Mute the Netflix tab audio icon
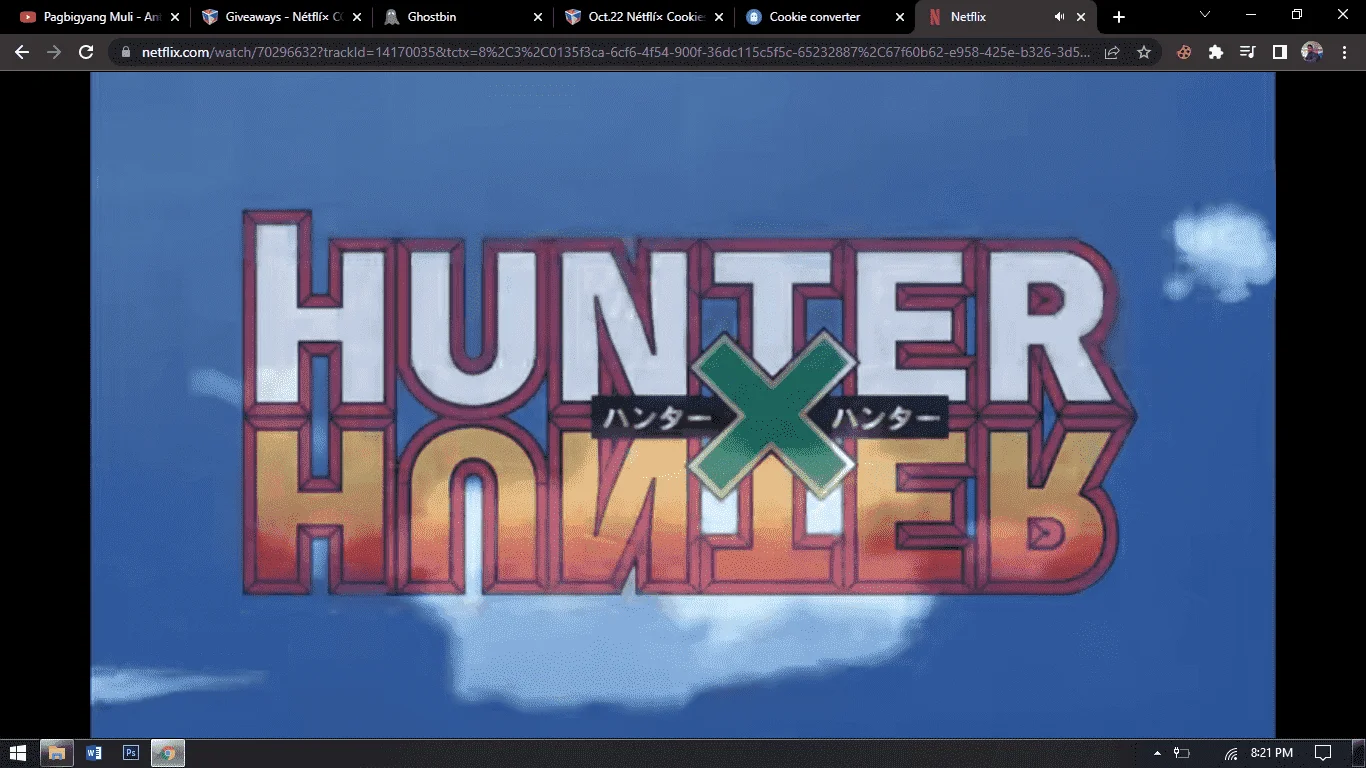1366x768 pixels. point(1059,17)
